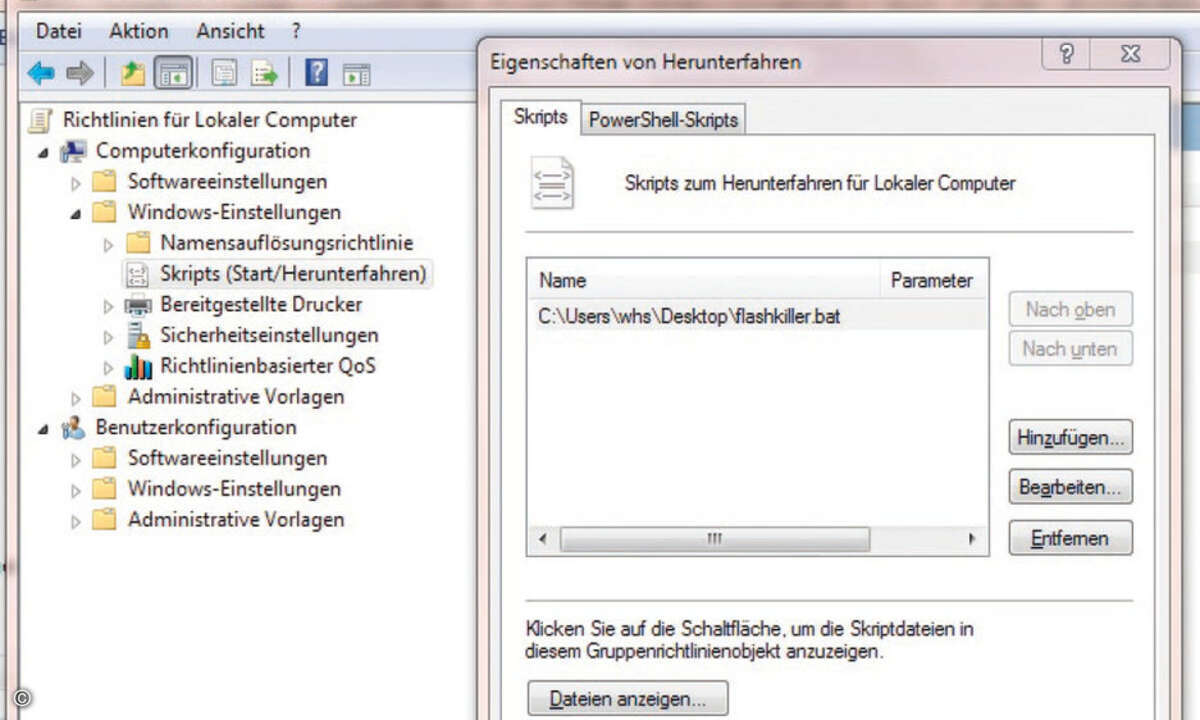
Task: Click the blue Back arrow in toolbar
Action: coord(41,73)
